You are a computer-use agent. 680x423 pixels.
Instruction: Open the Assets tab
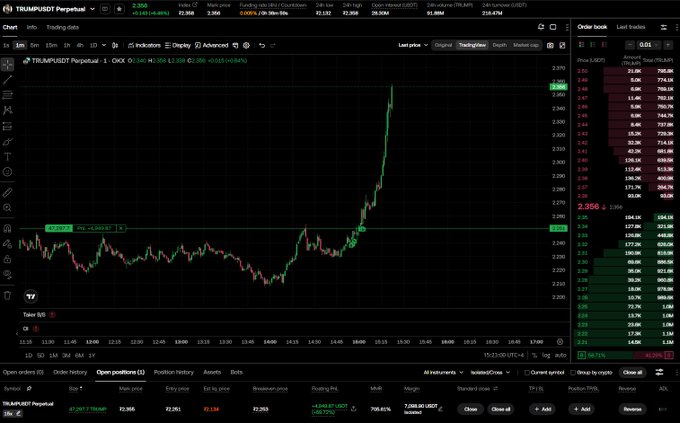pos(212,372)
